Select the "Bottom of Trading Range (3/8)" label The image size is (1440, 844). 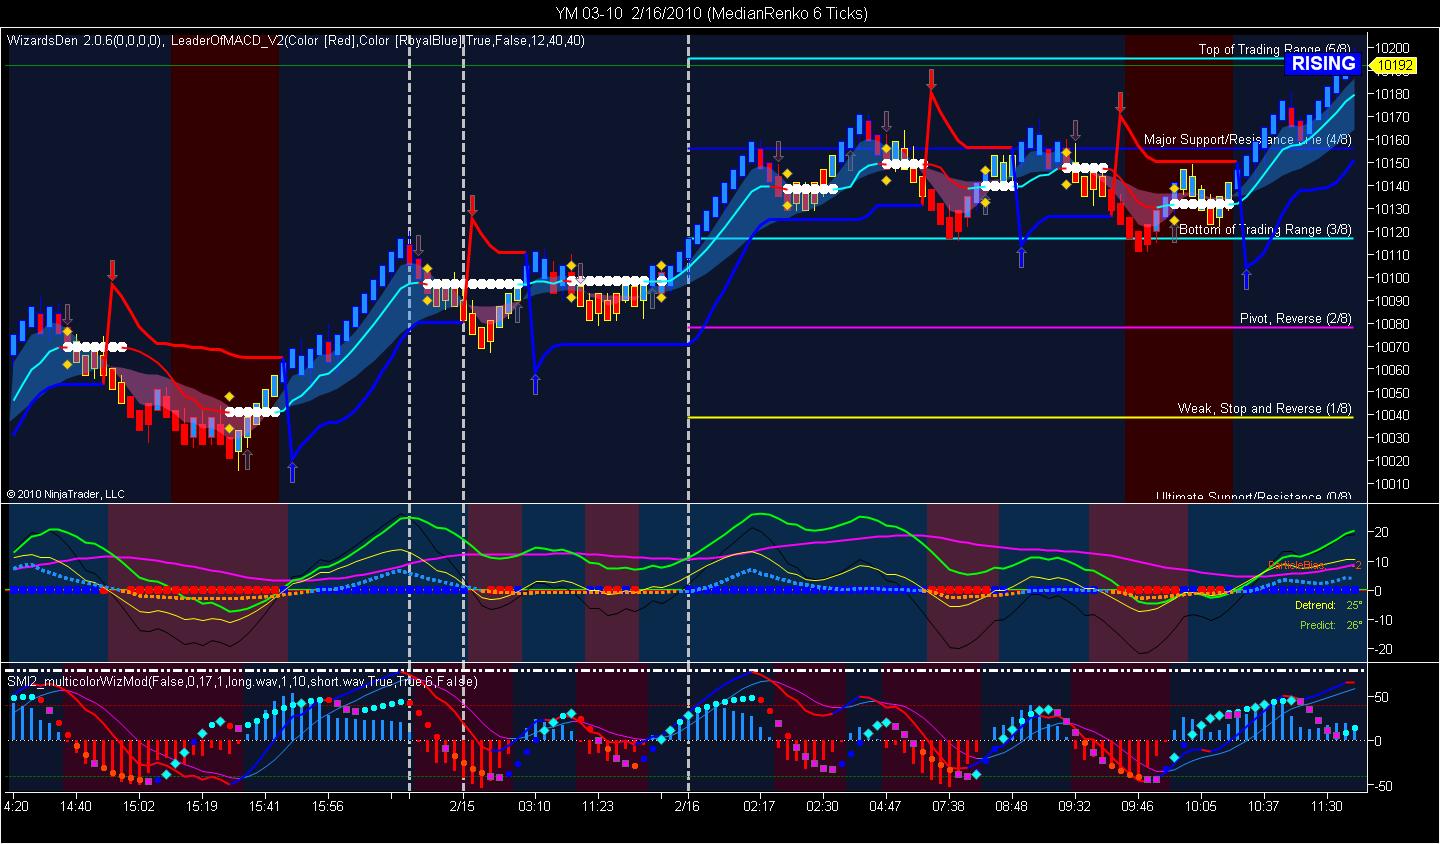click(1265, 230)
